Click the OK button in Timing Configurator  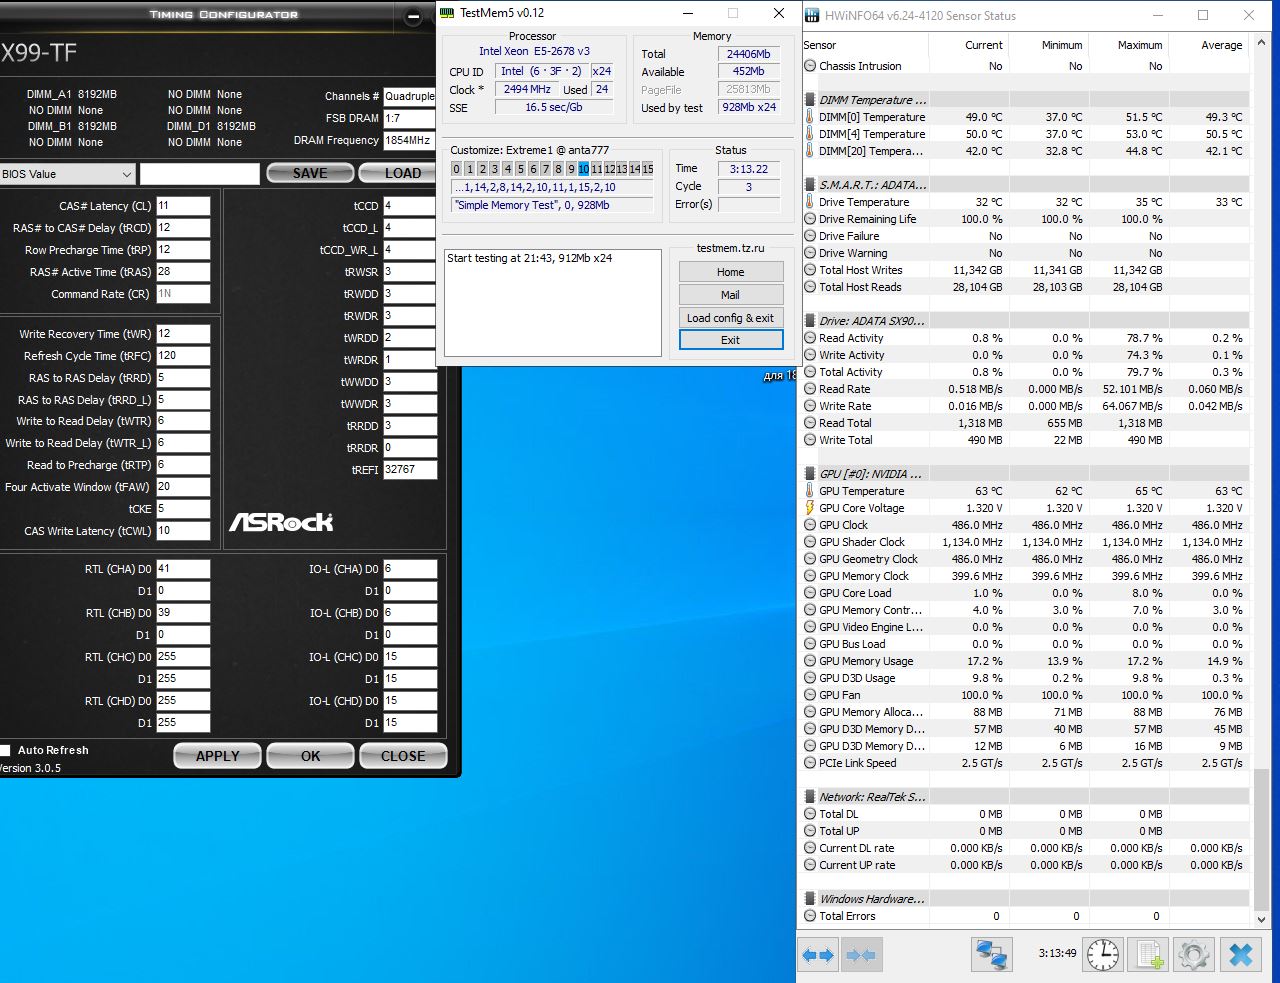(310, 756)
